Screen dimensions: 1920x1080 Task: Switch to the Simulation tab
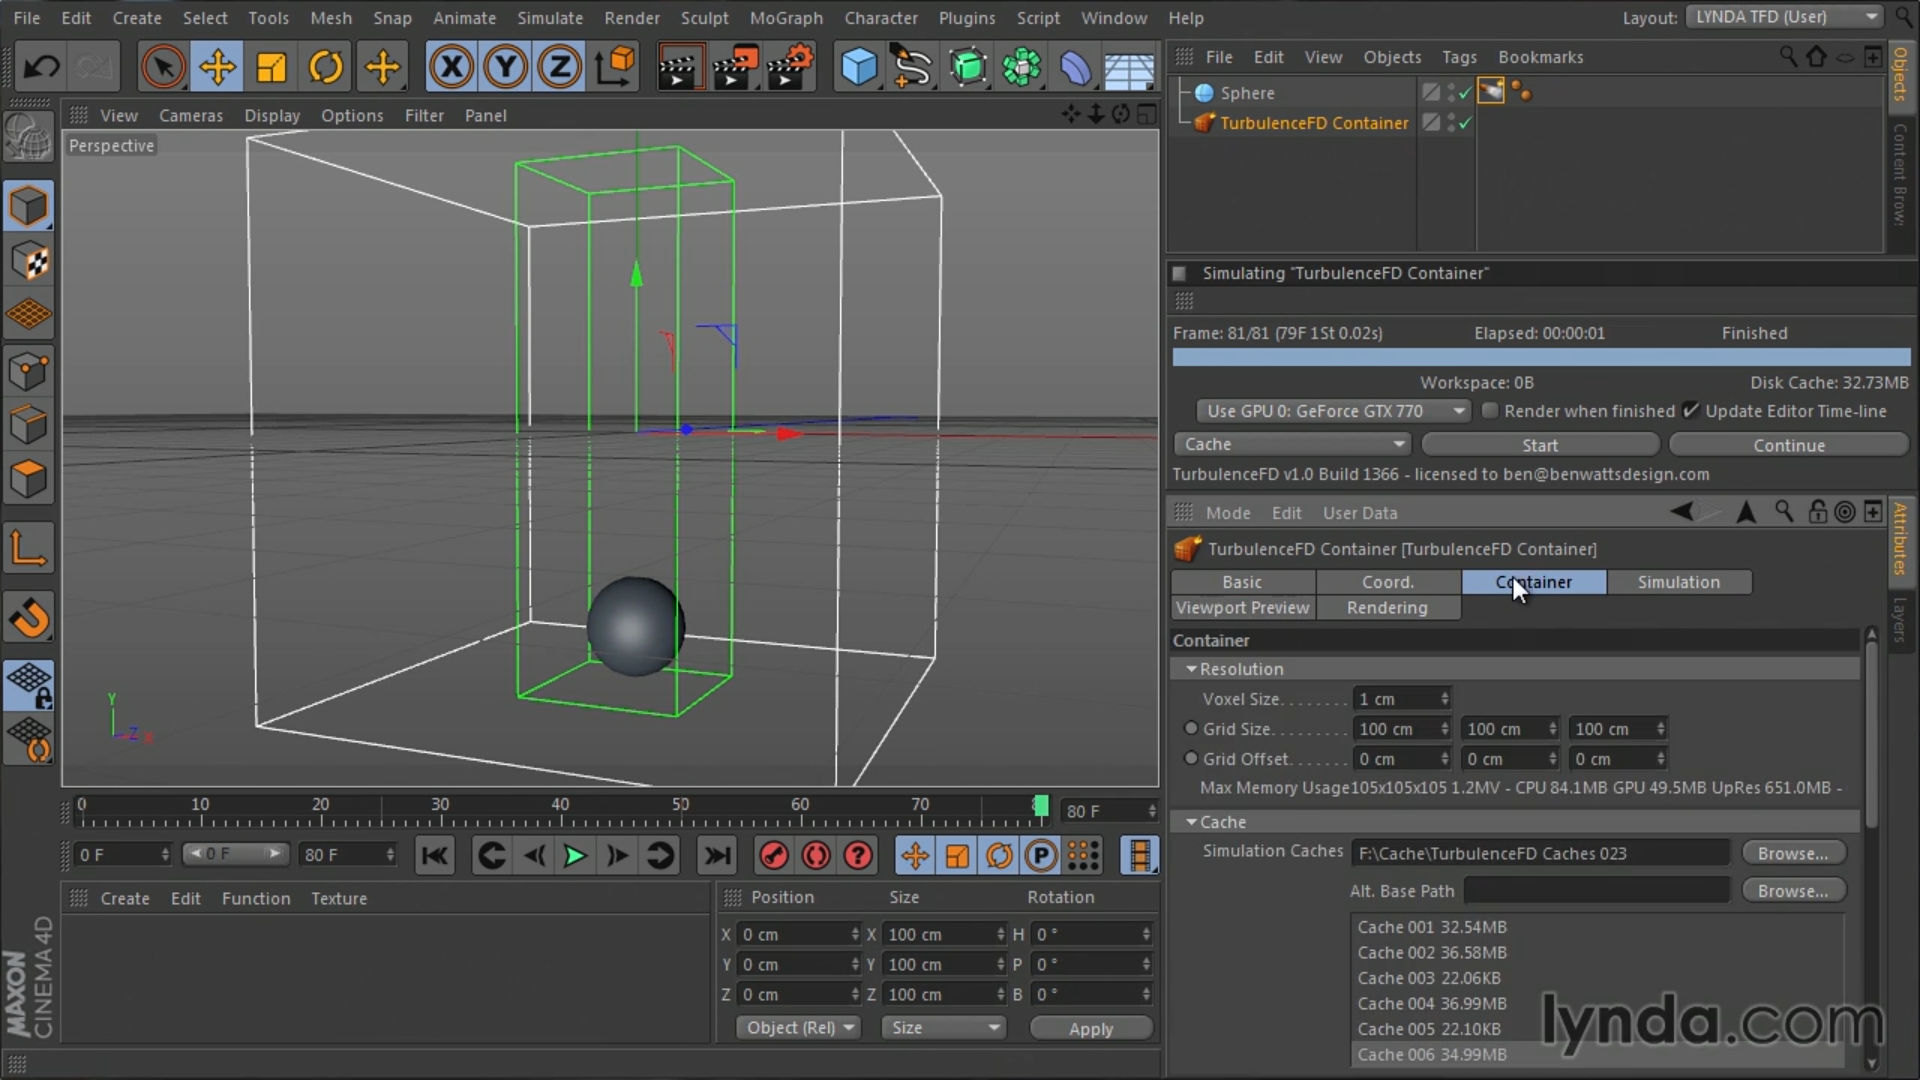[1678, 582]
